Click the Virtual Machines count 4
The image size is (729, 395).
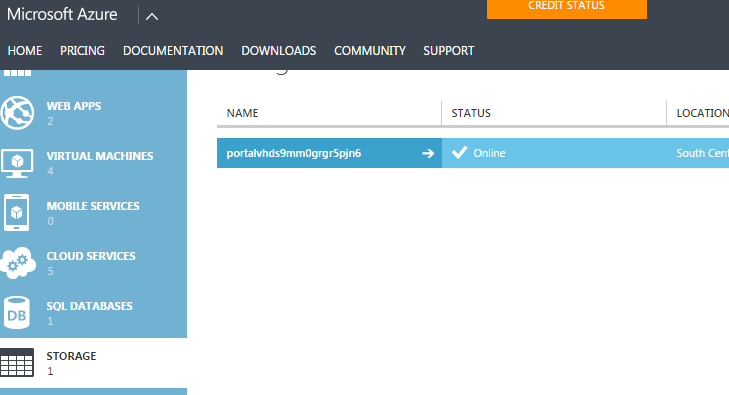[50, 171]
